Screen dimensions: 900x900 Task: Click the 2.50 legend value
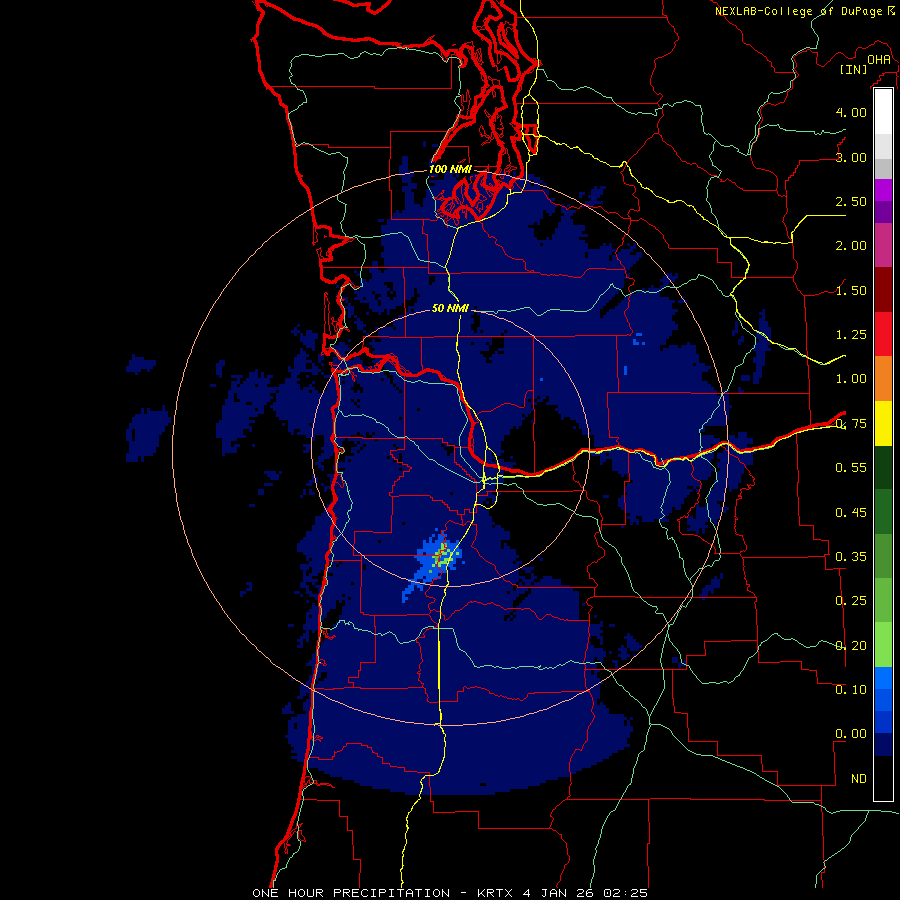pos(851,201)
